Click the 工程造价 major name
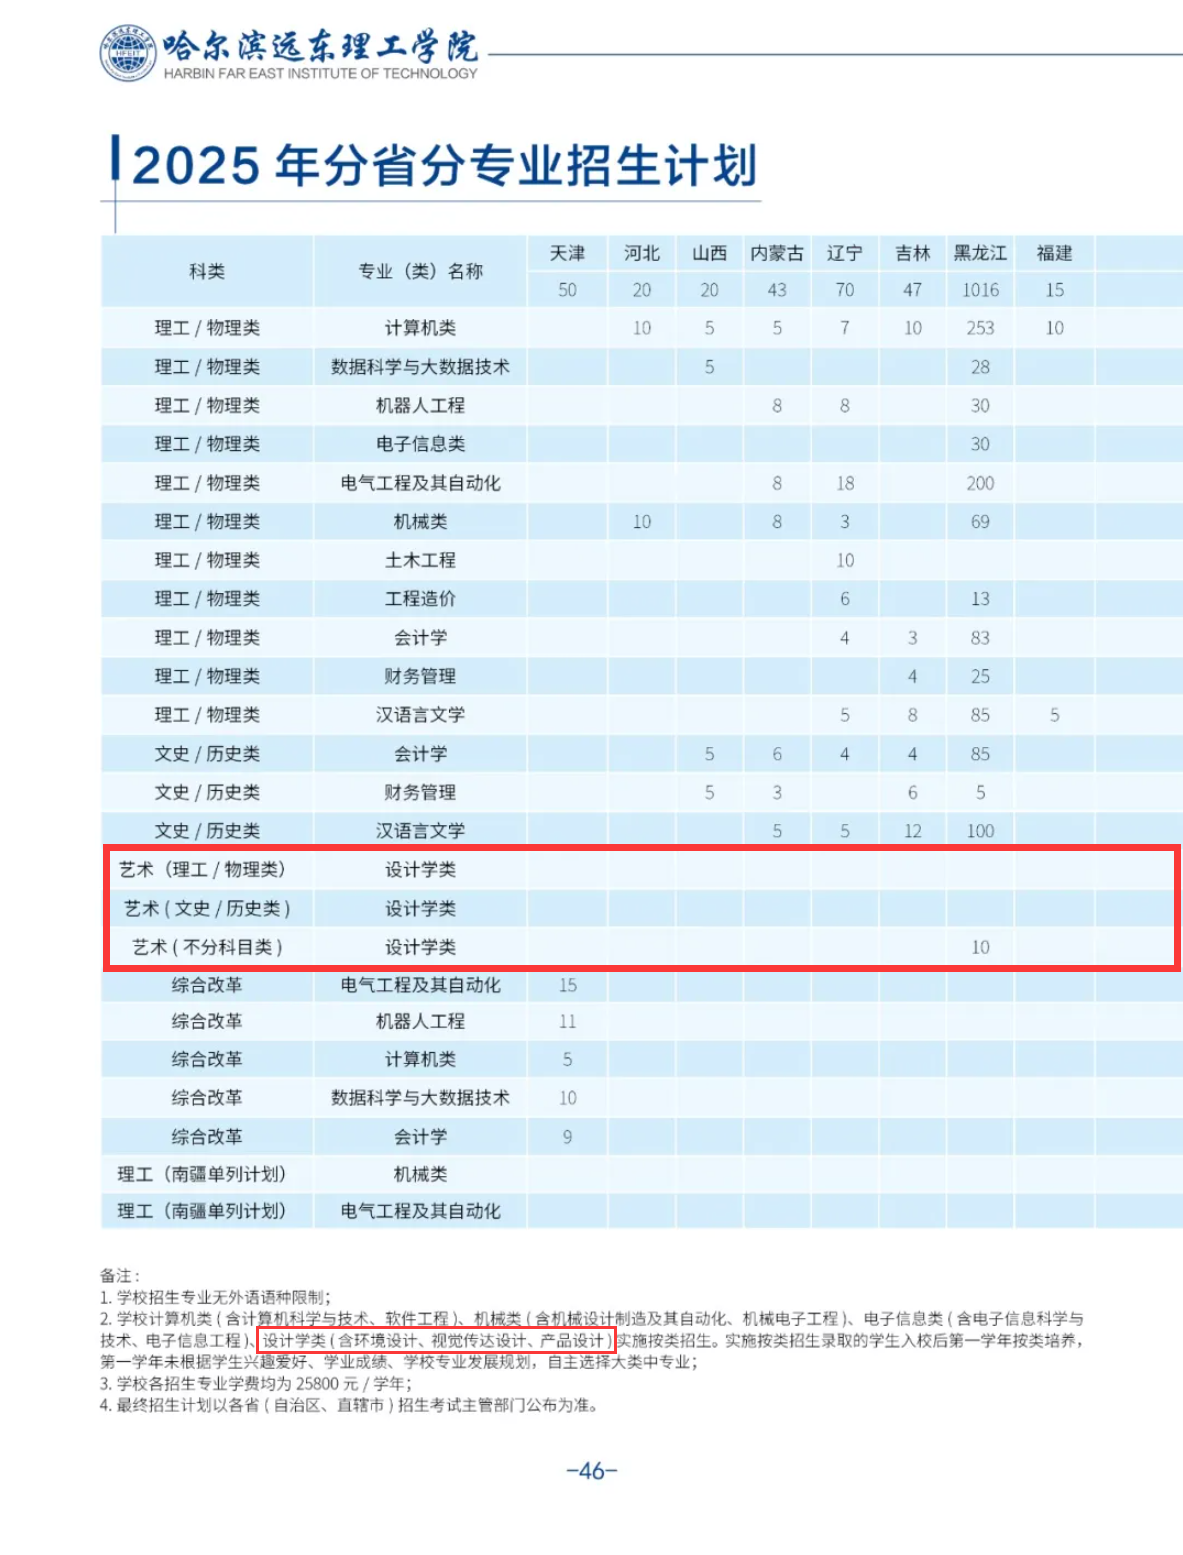Image resolution: width=1183 pixels, height=1555 pixels. click(x=420, y=599)
